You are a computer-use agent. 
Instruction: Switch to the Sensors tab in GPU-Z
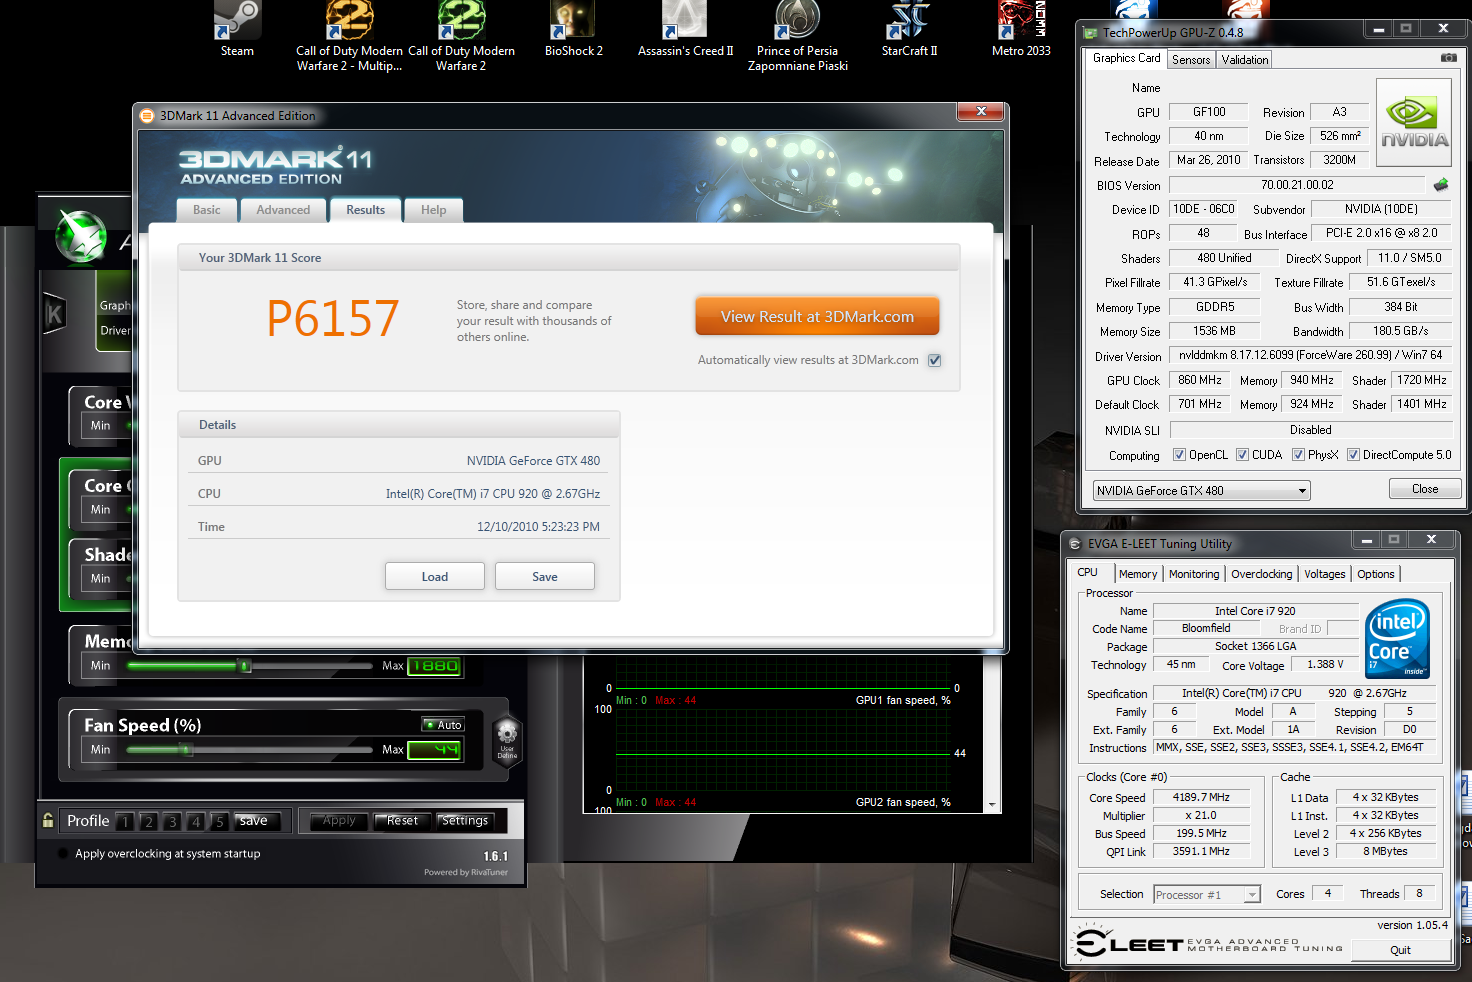pos(1191,60)
